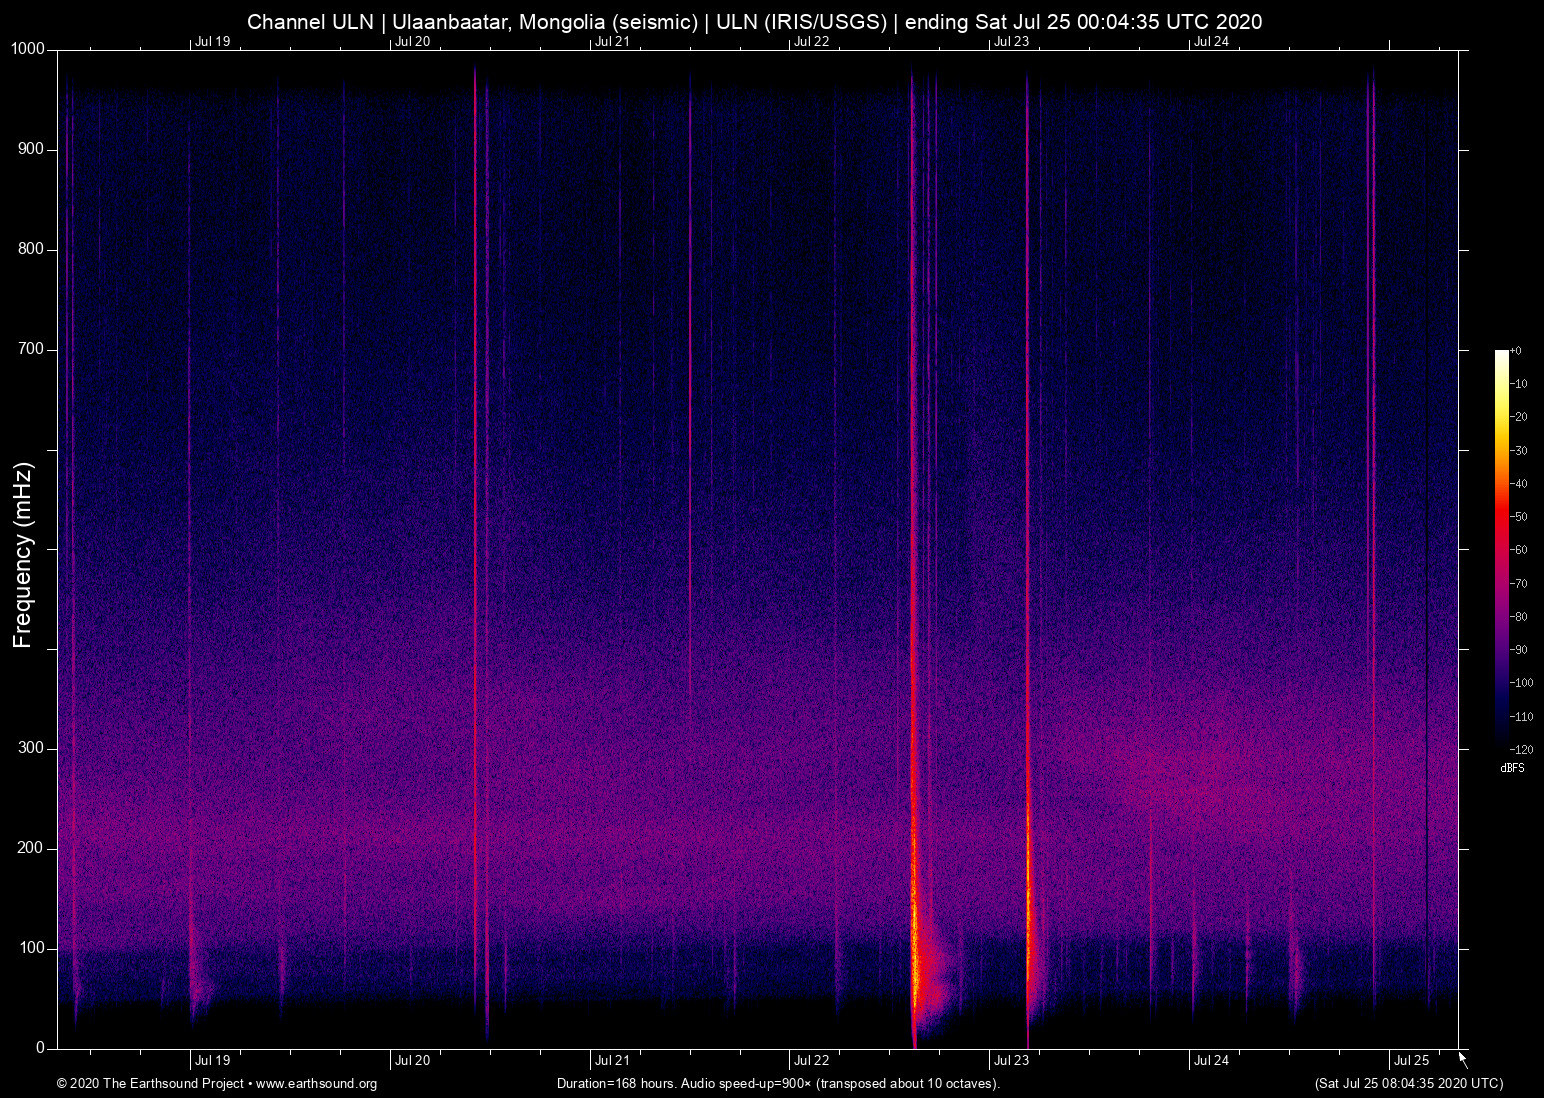Click the Jul 24 label on top axis
The image size is (1544, 1098).
(1211, 41)
